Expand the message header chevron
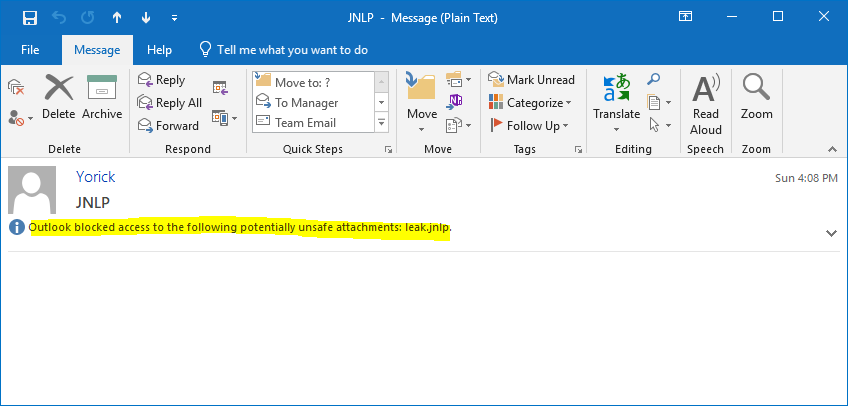Screen dimensions: 848x406 831,234
